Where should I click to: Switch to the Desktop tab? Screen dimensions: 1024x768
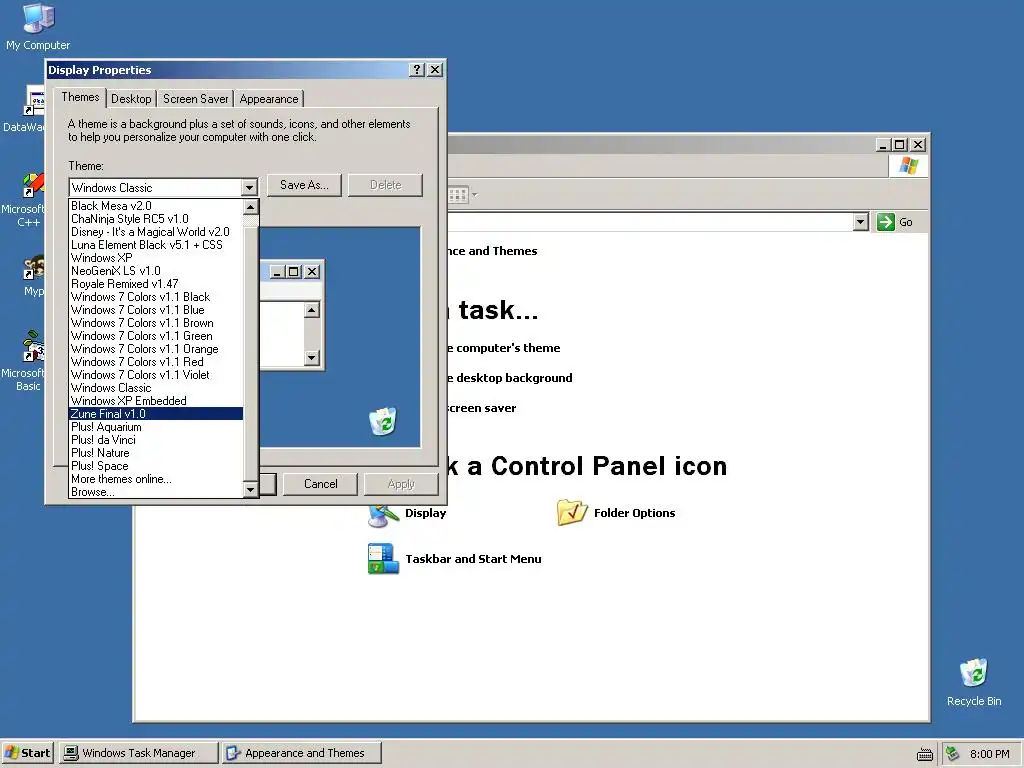point(131,99)
